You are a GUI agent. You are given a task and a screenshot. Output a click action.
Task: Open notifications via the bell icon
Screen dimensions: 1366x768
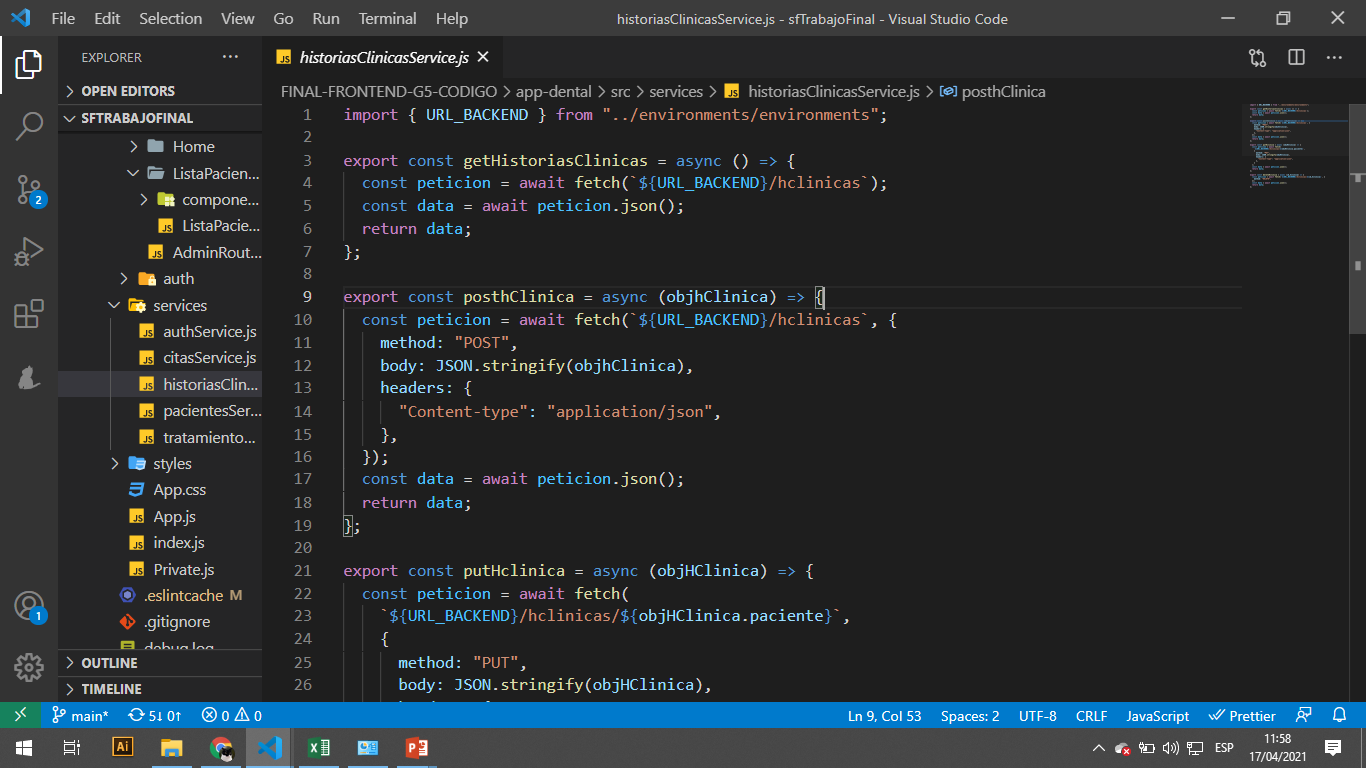click(x=1339, y=715)
